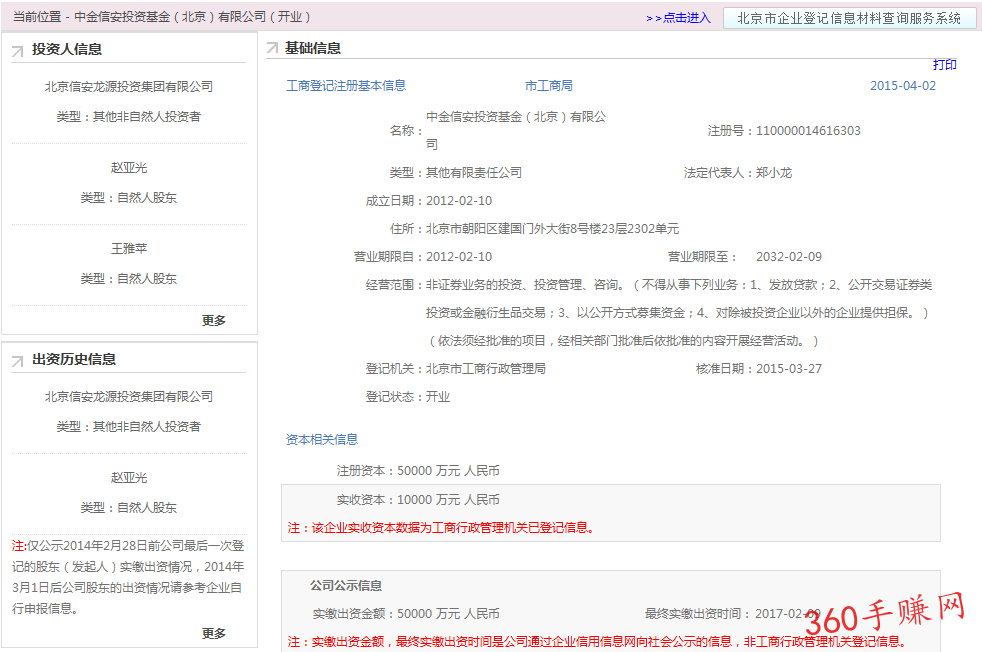Screen dimensions: 982x652
Task: Select the 工商登记注册基本信息 section heading
Action: tap(346, 86)
